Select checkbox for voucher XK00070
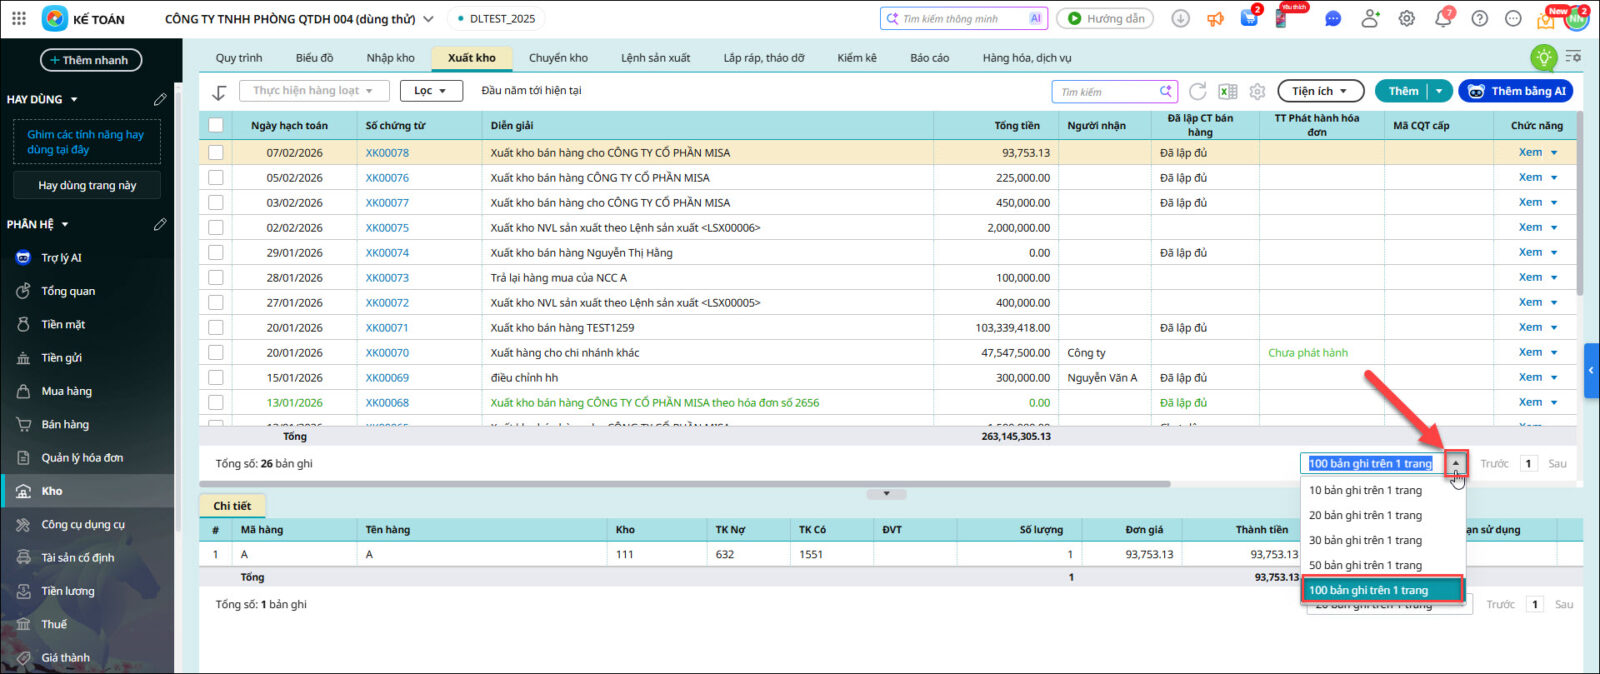The height and width of the screenshot is (674, 1600). point(216,353)
